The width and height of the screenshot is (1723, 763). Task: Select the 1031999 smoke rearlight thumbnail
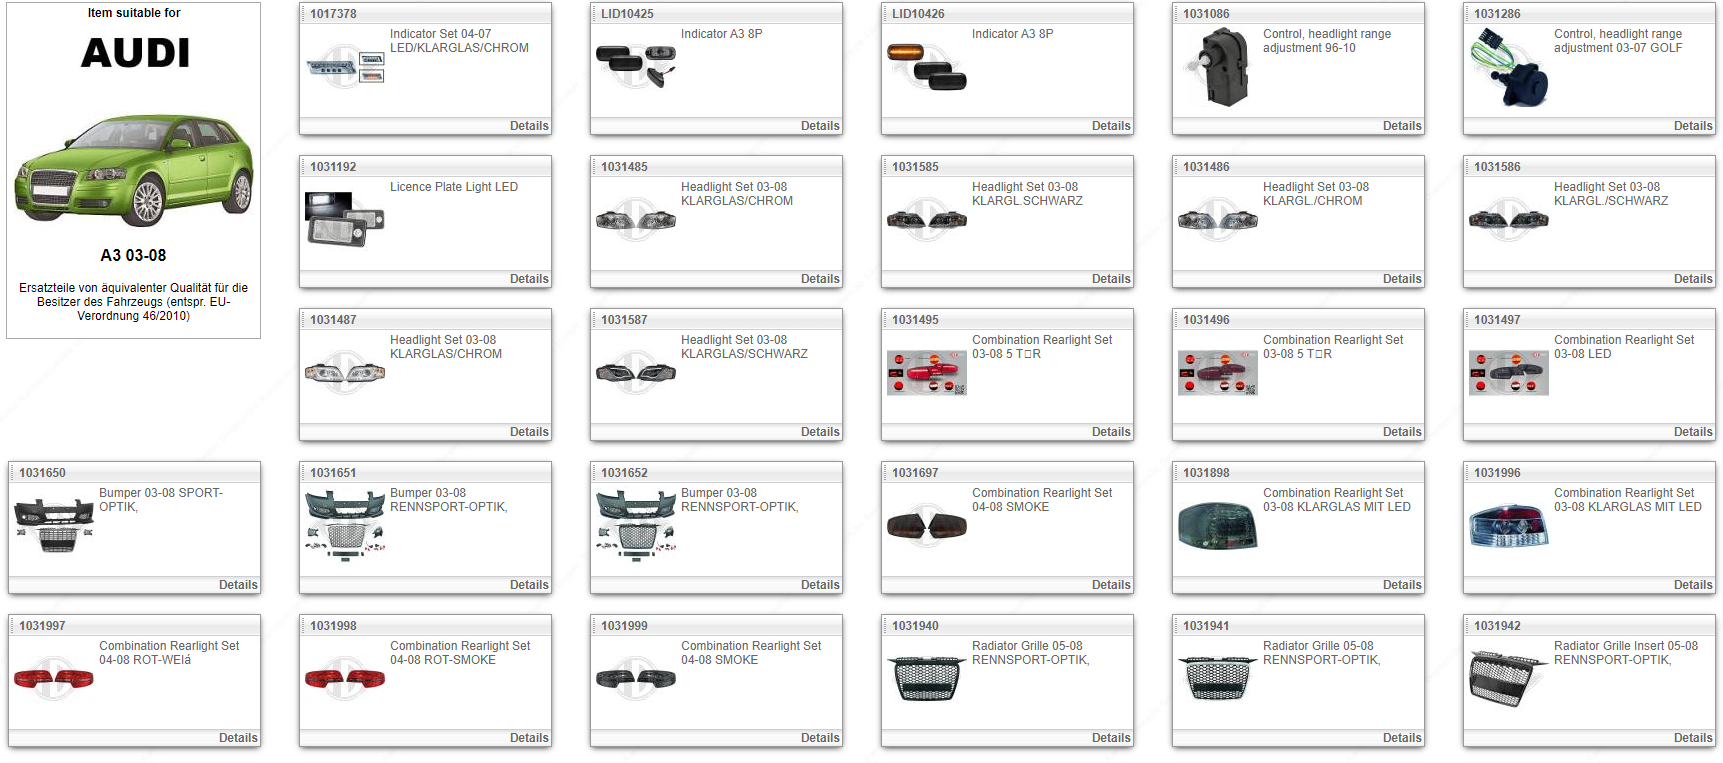636,679
